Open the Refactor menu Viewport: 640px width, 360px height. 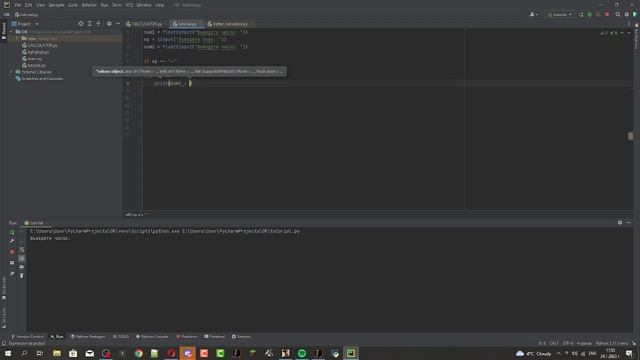coord(89,5)
